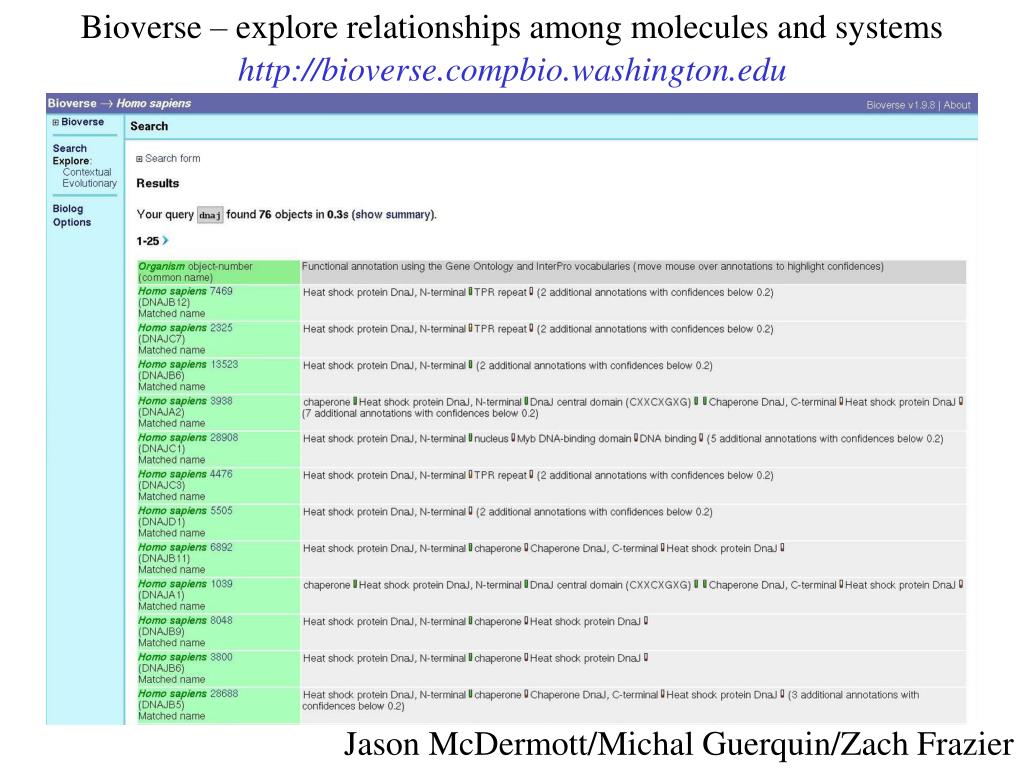Open Homo sapiens 7469 DNAJB12 entry
The height and width of the screenshot is (768, 1024).
pyautogui.click(x=185, y=291)
